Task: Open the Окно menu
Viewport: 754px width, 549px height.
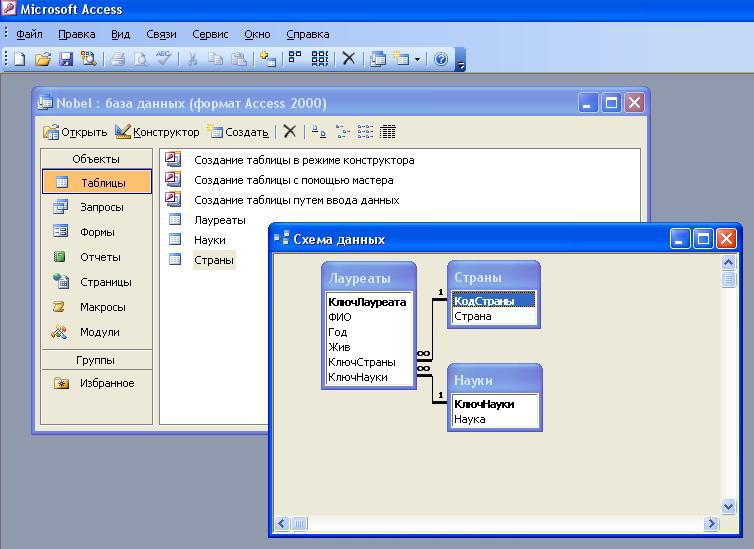Action: (257, 34)
